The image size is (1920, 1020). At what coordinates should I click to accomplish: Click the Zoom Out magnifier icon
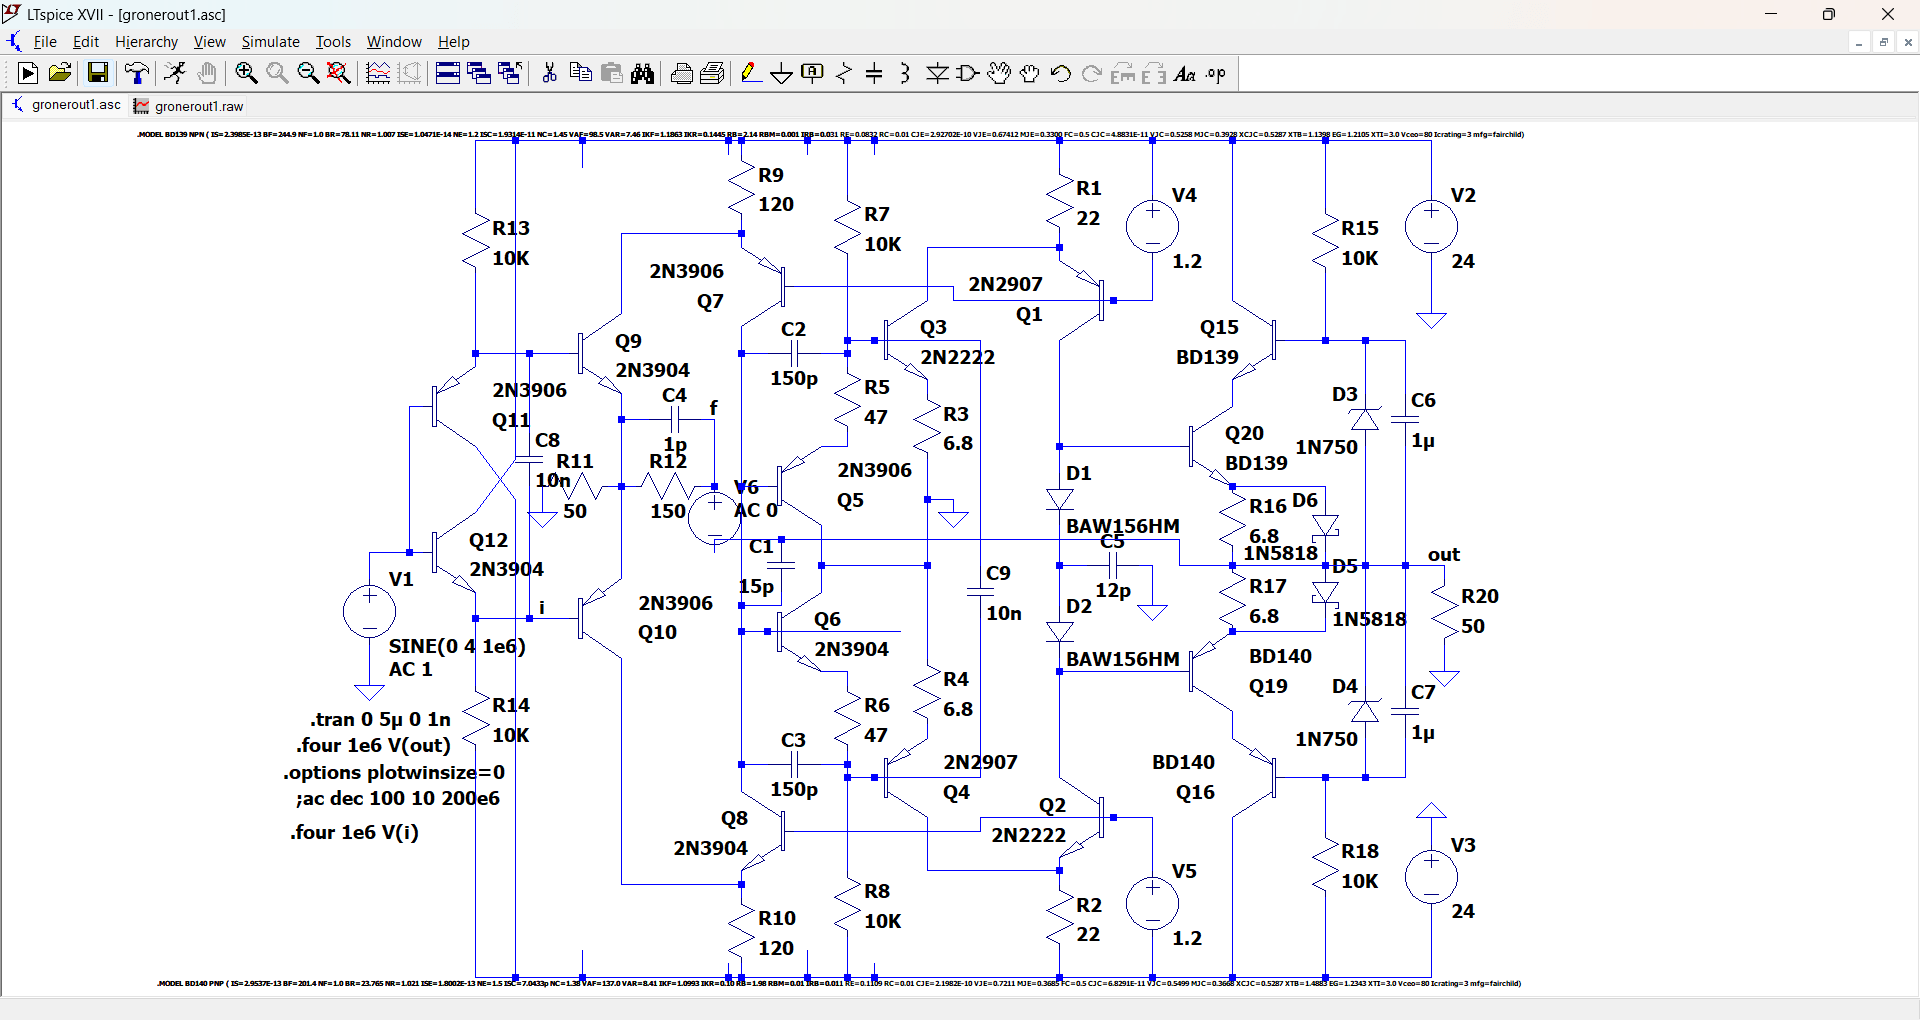pos(308,73)
